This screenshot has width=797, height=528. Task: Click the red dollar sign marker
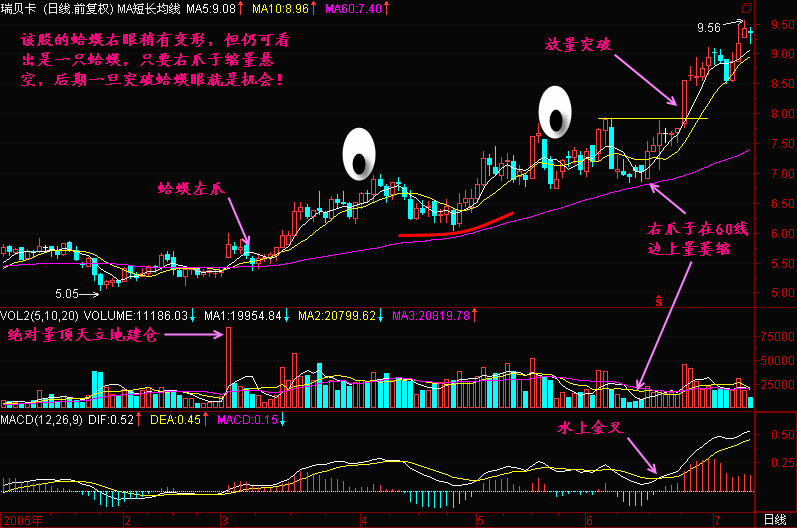(657, 299)
